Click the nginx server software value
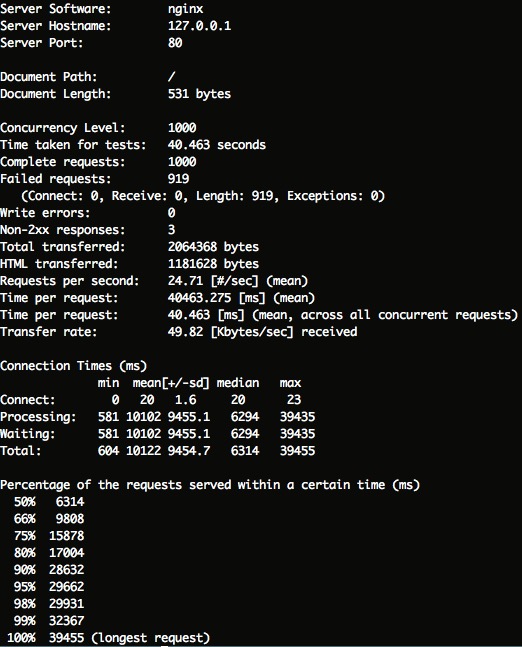 coord(185,9)
